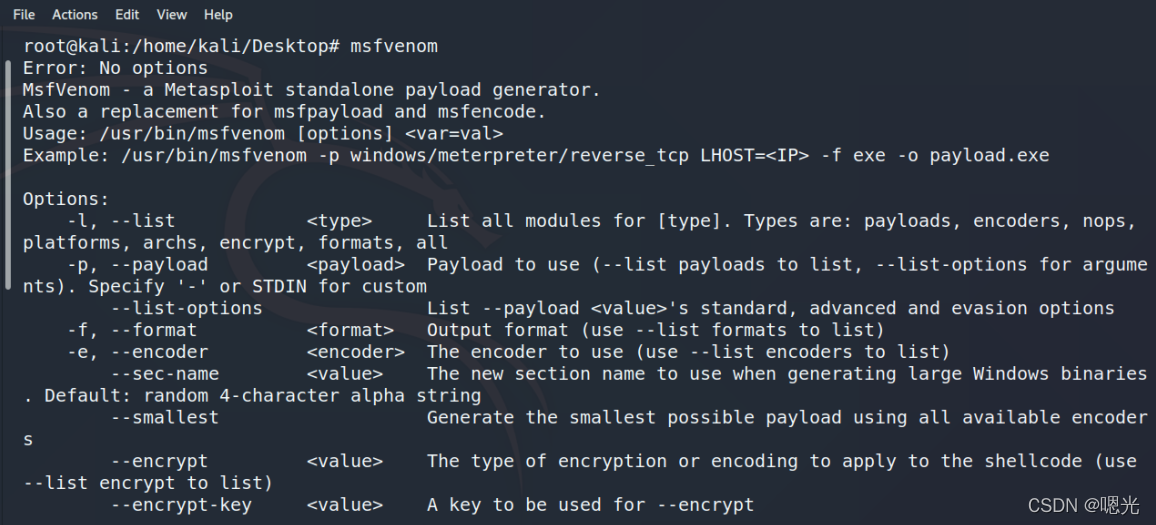The height and width of the screenshot is (525, 1156).
Task: Click the '-l, --list' option text
Action: (x=120, y=220)
